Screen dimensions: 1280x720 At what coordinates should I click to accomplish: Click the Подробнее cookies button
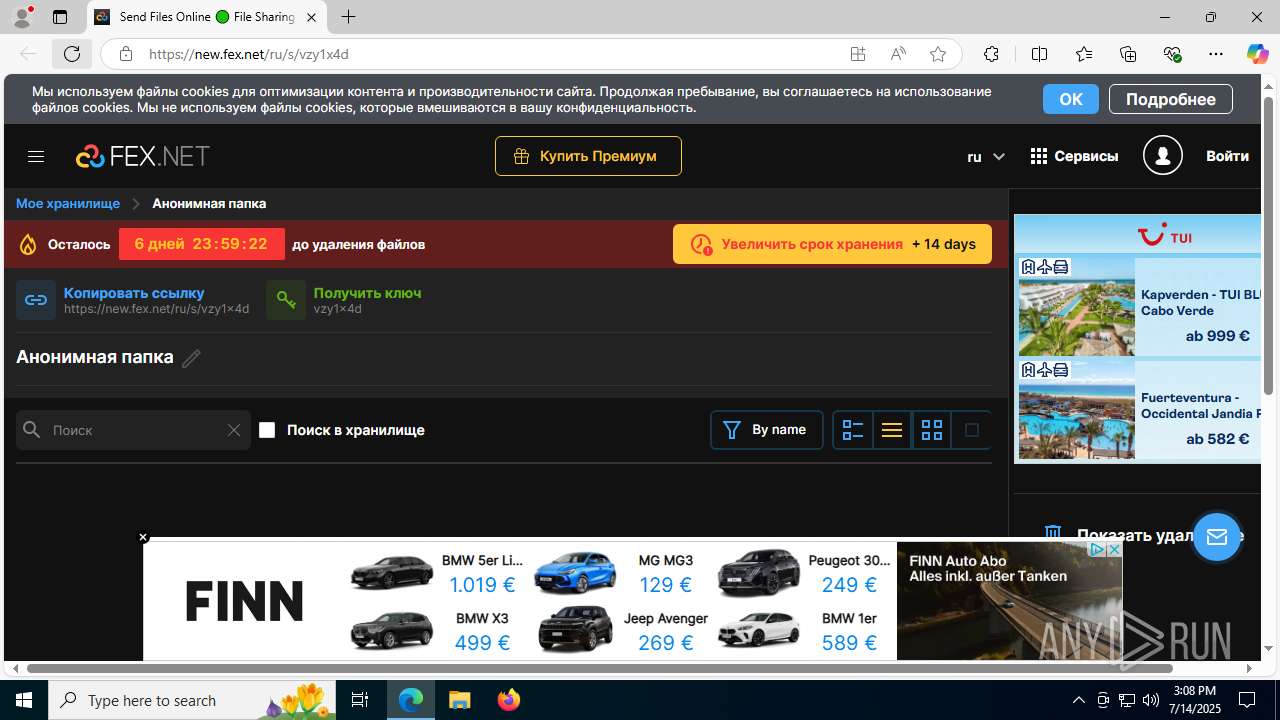pos(1170,99)
